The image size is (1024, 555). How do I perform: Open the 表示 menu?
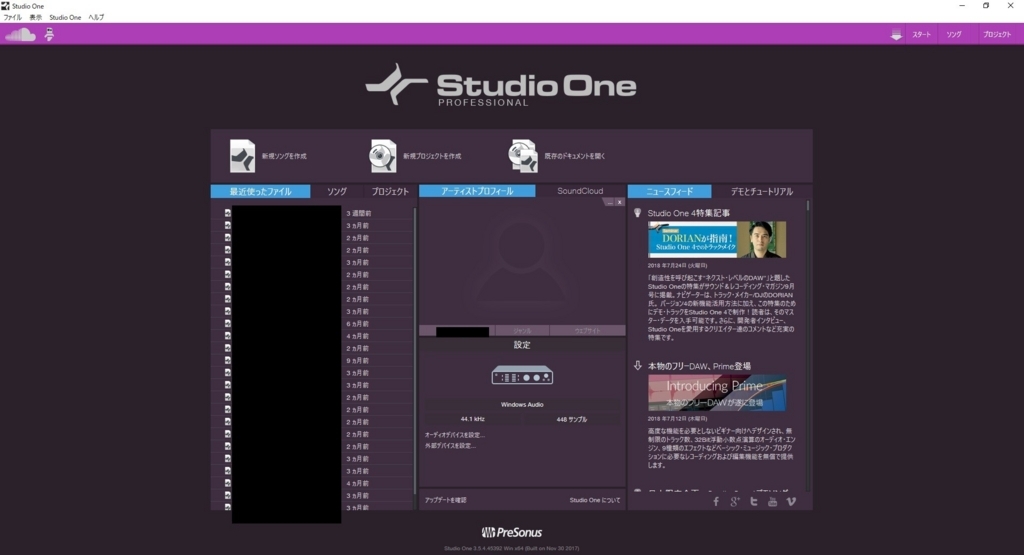pos(35,18)
